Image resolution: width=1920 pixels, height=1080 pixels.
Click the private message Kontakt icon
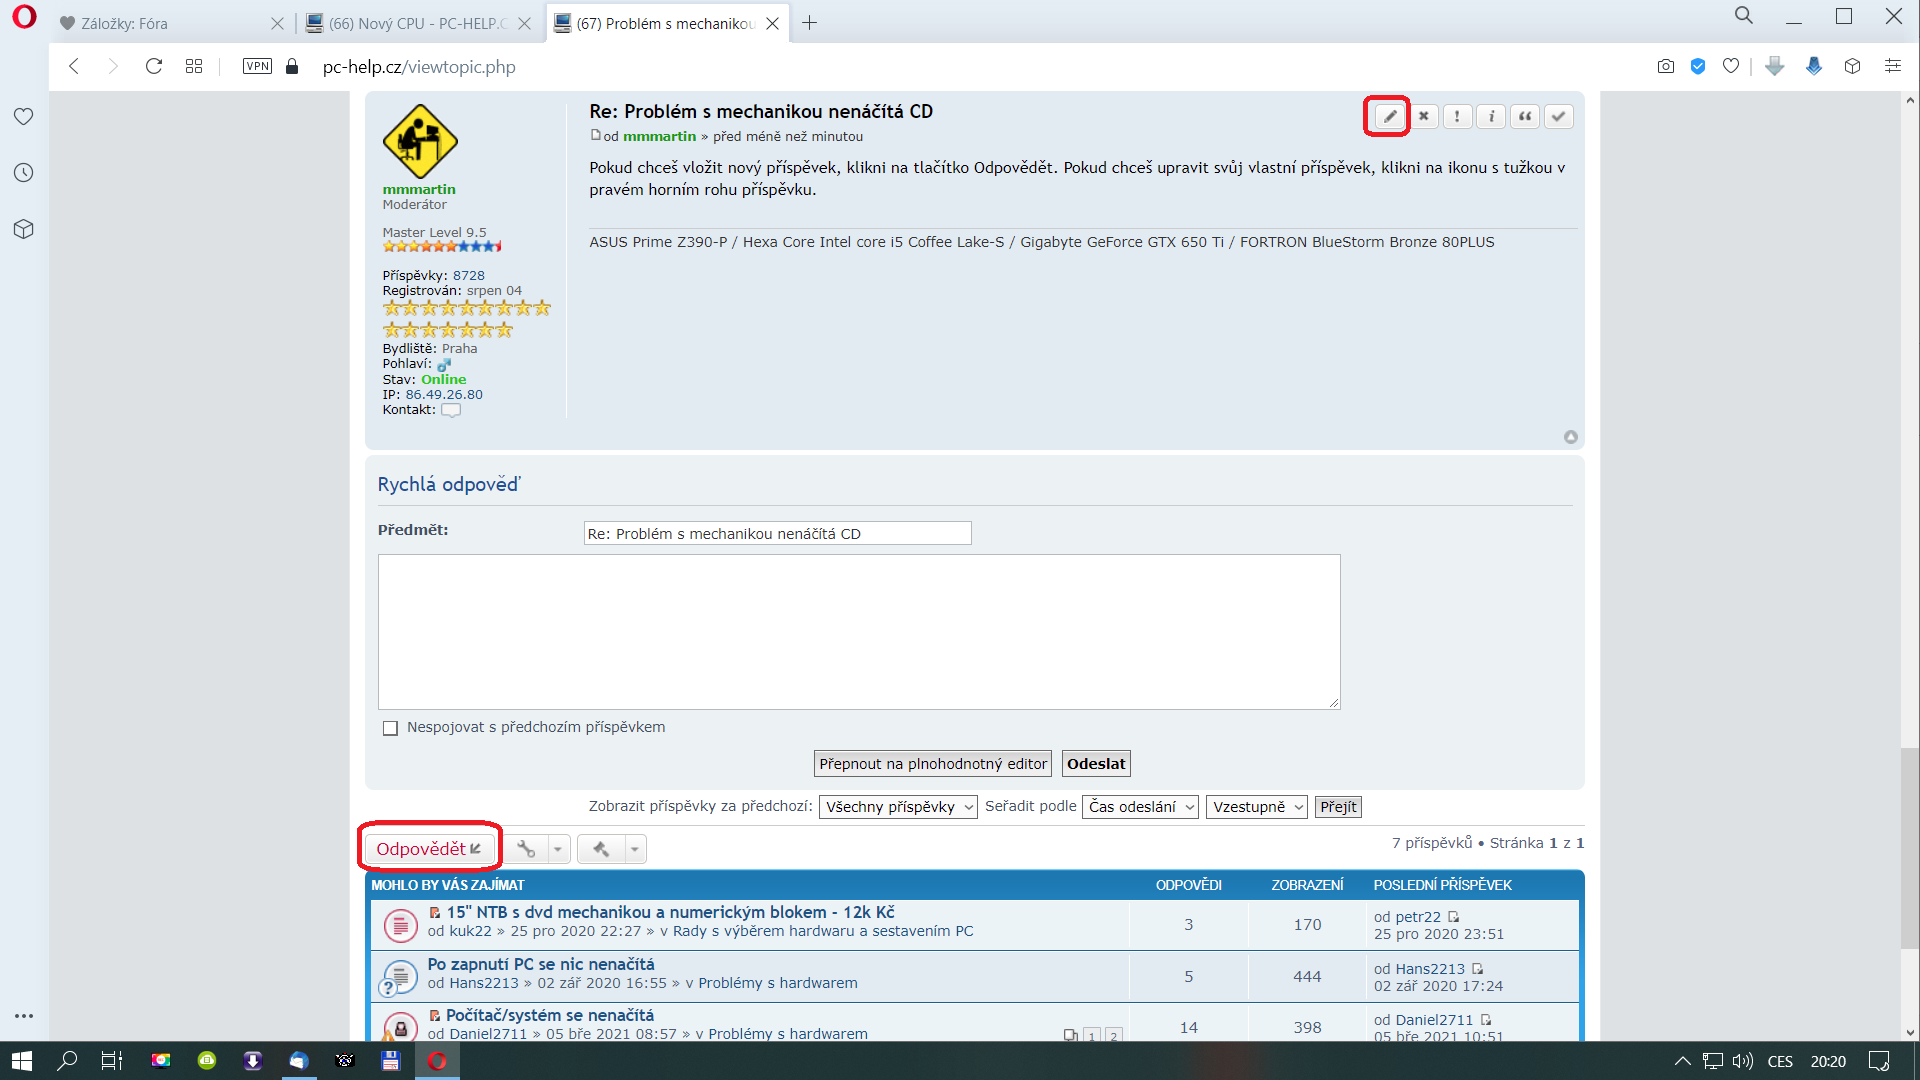(x=451, y=410)
